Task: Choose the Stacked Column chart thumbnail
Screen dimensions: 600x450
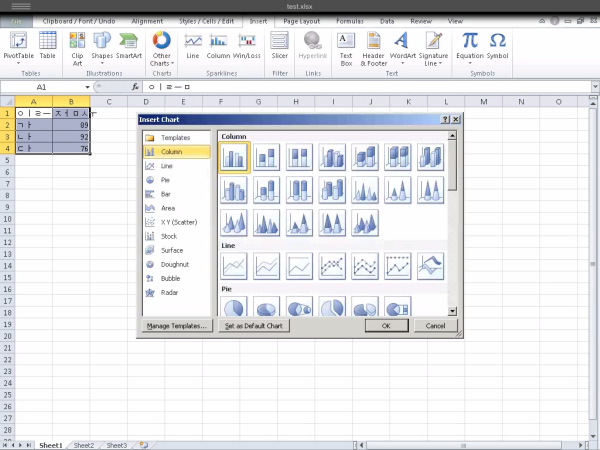Action: pos(266,157)
